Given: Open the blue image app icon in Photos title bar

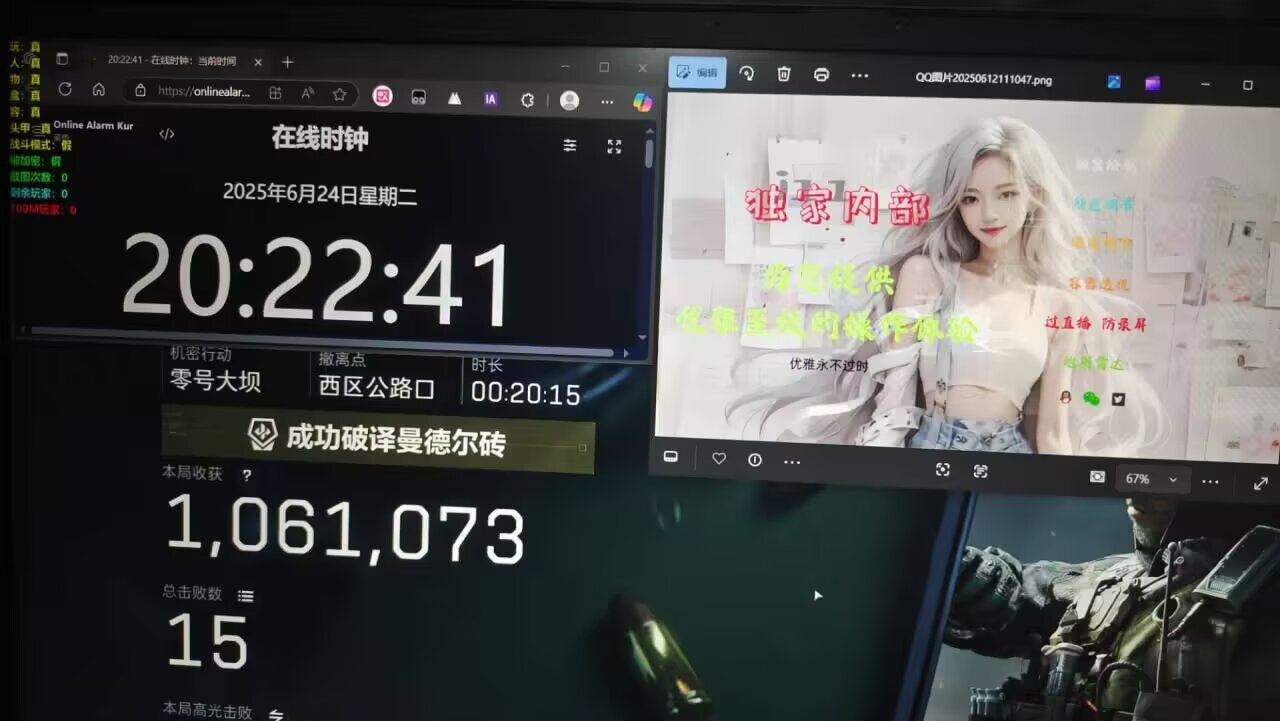Looking at the screenshot, I should point(1114,82).
